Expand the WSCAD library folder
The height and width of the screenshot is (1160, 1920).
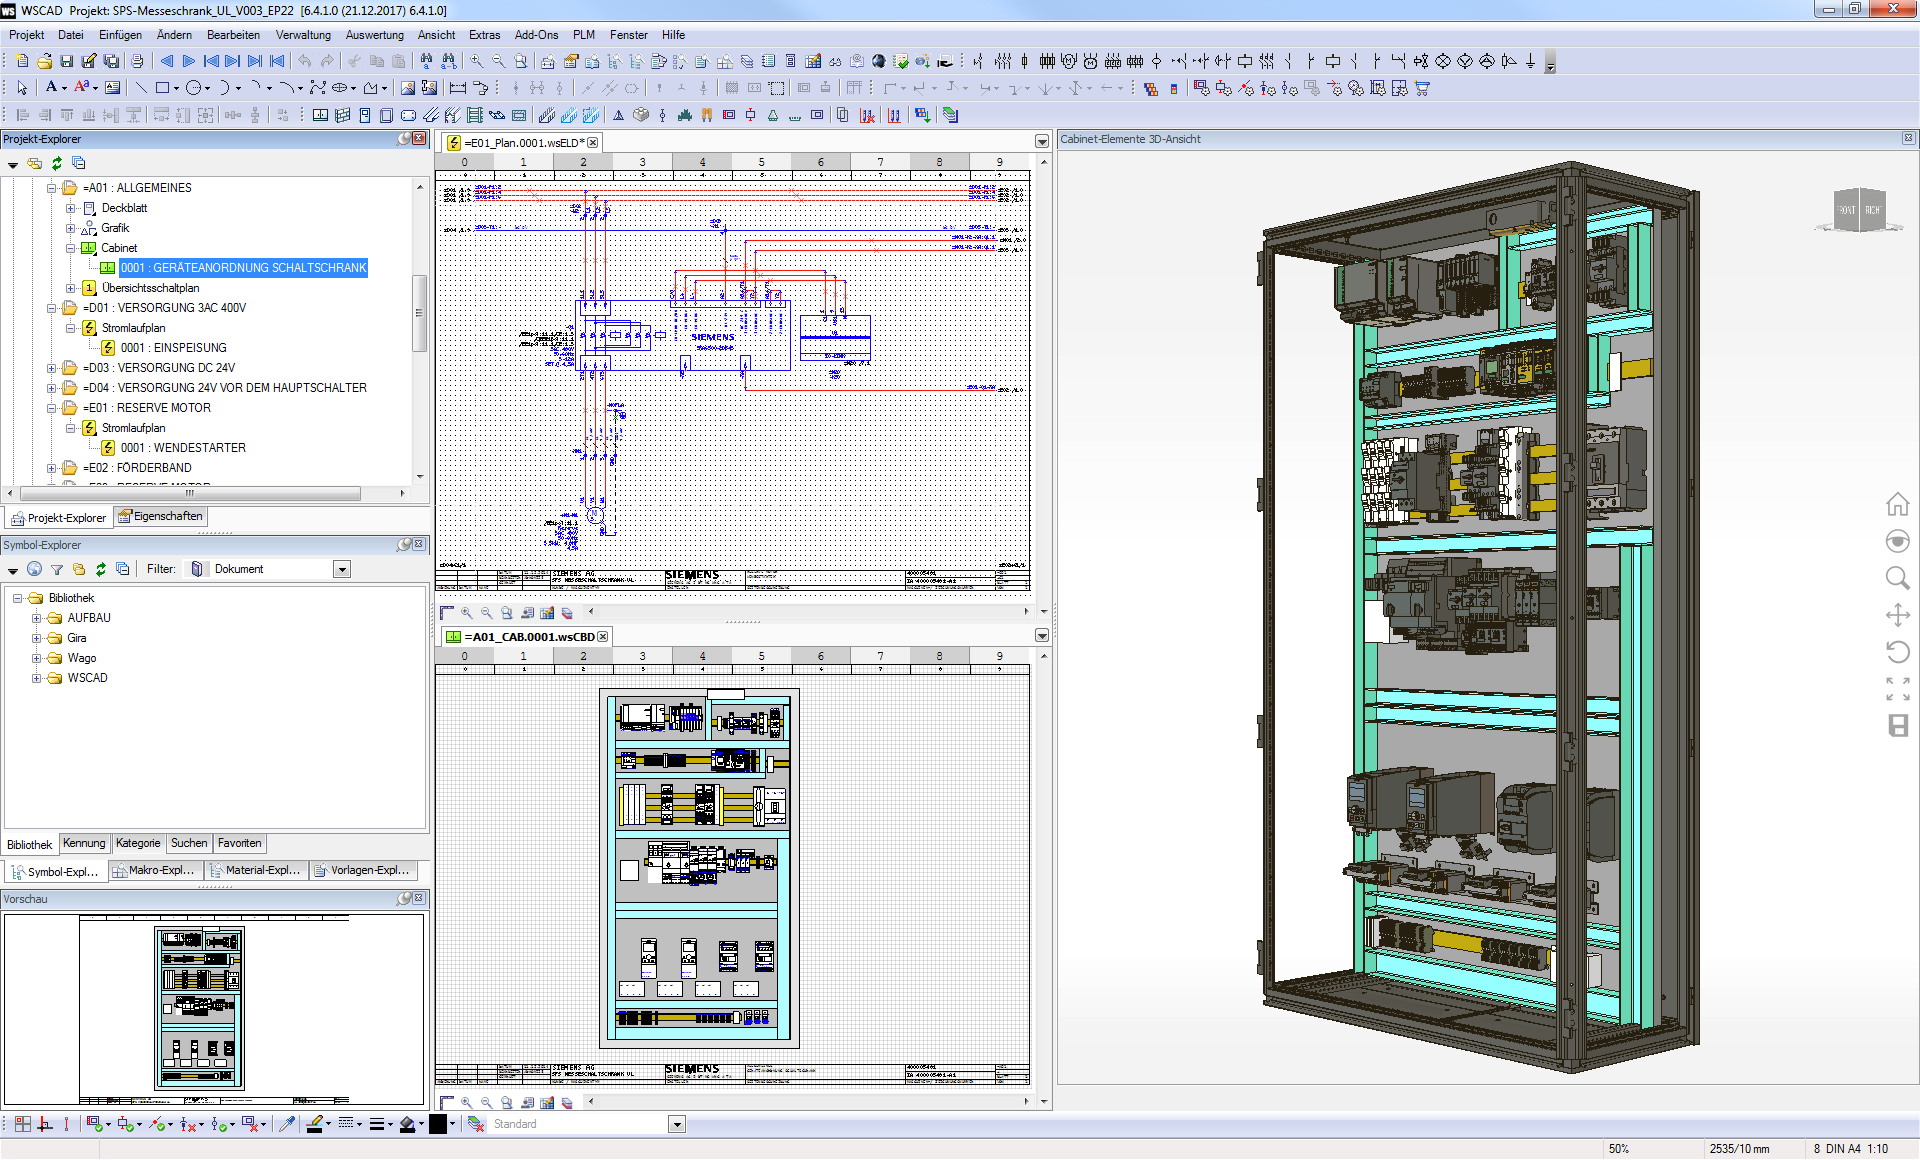(x=37, y=678)
